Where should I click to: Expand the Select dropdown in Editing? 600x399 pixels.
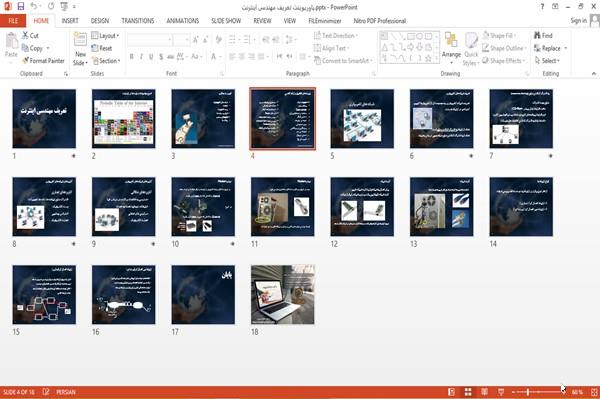coord(547,61)
